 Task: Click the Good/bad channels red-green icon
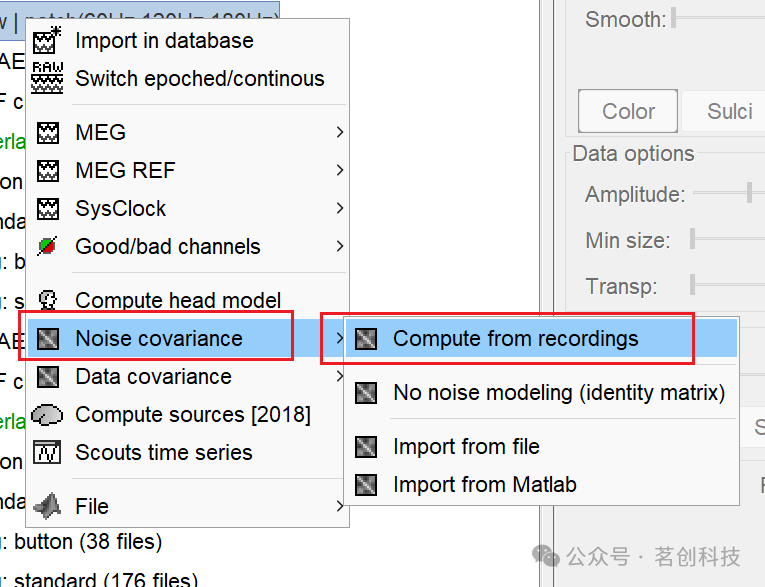pos(47,246)
